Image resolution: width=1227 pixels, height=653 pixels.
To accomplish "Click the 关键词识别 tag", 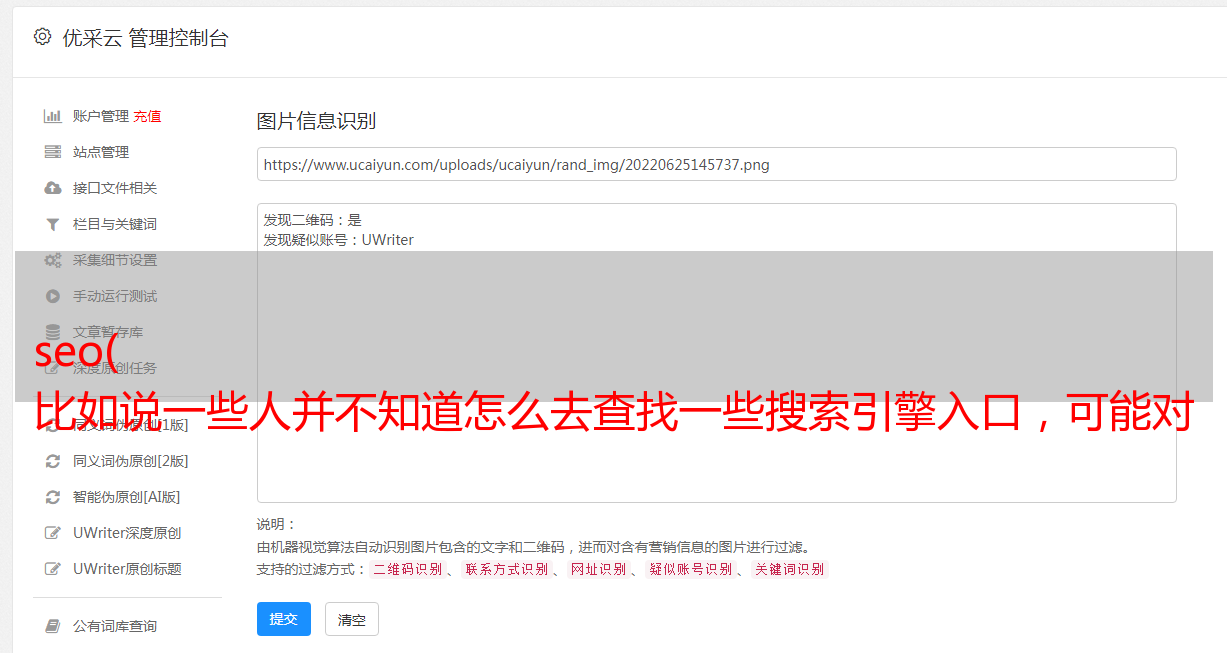I will (x=790, y=569).
